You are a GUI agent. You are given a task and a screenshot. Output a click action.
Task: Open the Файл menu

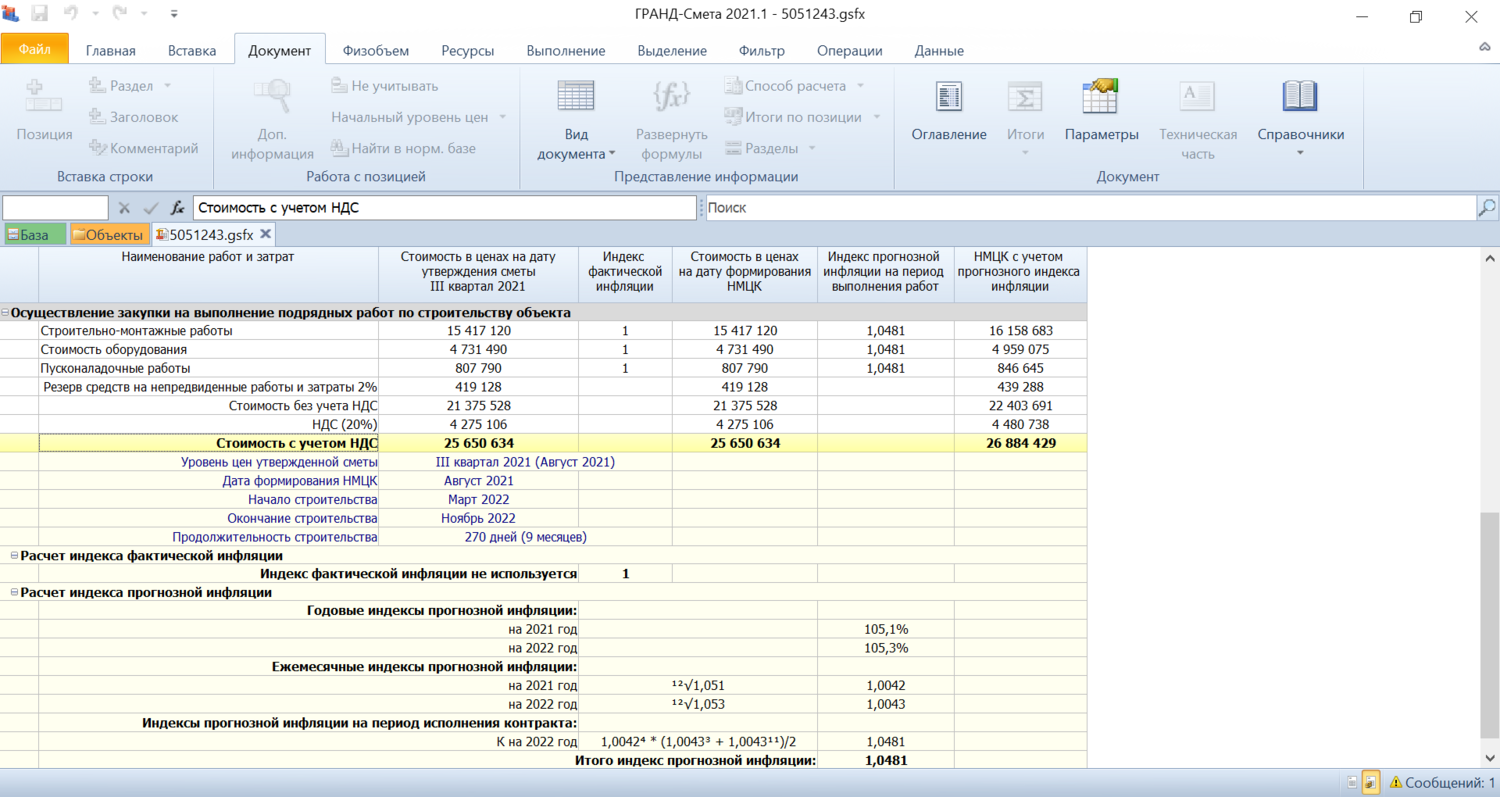(x=35, y=49)
